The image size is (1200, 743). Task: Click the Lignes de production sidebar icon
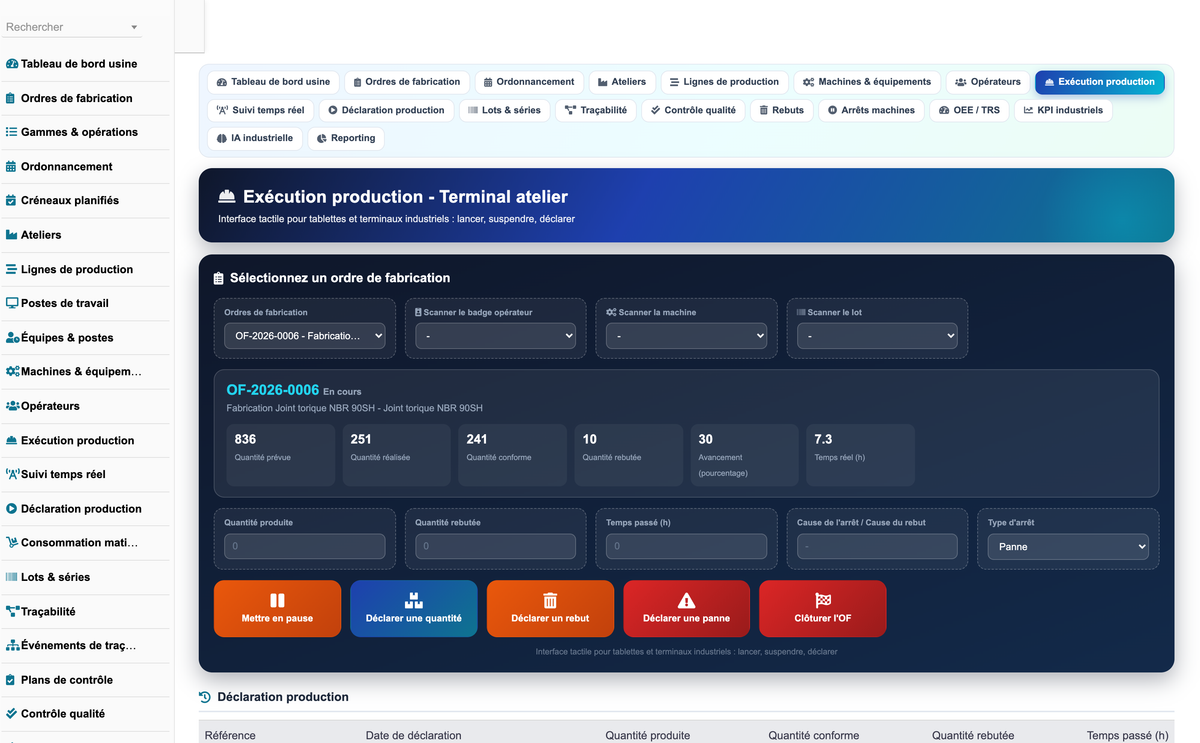click(x=12, y=269)
